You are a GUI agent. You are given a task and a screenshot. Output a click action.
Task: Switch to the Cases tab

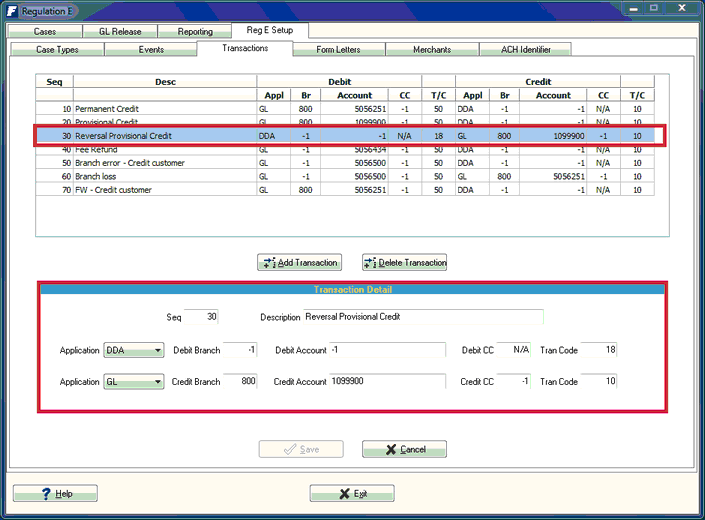pyautogui.click(x=44, y=32)
